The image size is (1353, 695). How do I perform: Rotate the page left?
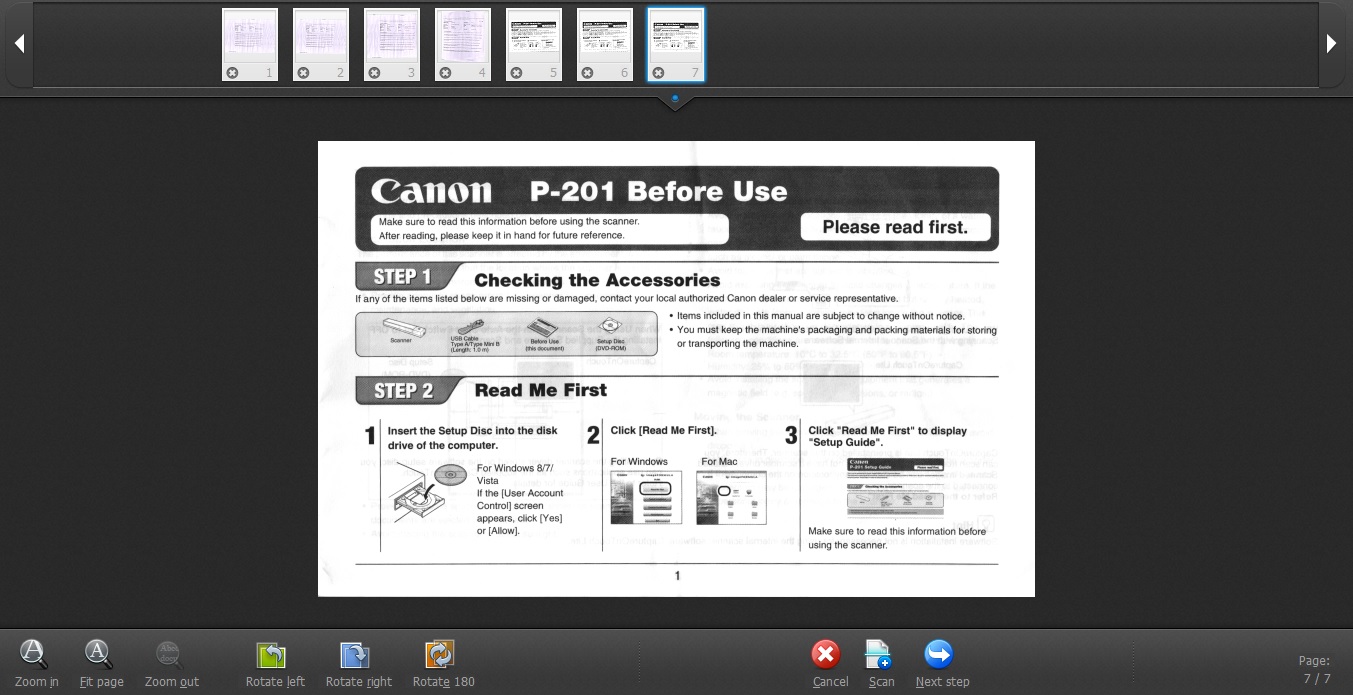271,655
